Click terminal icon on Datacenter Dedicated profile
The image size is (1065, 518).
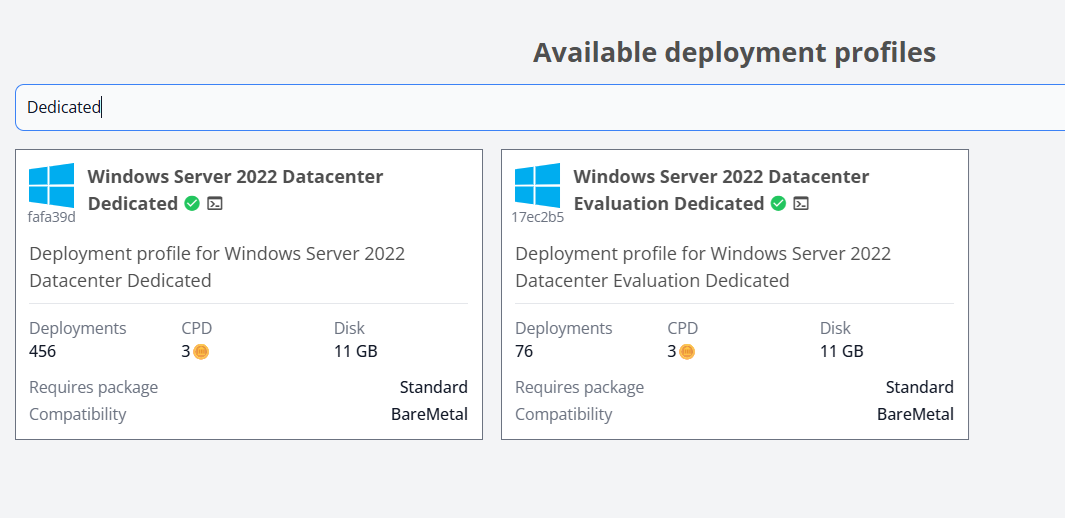click(215, 204)
